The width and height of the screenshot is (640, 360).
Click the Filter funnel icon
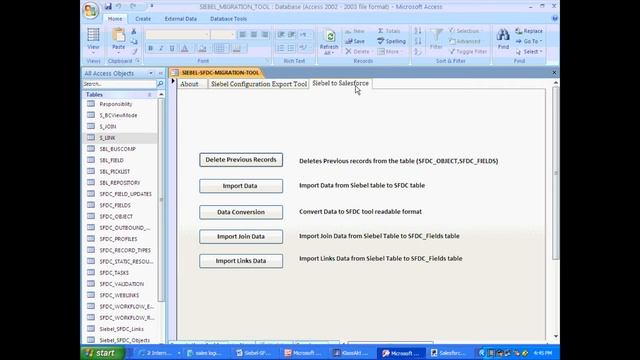436,39
